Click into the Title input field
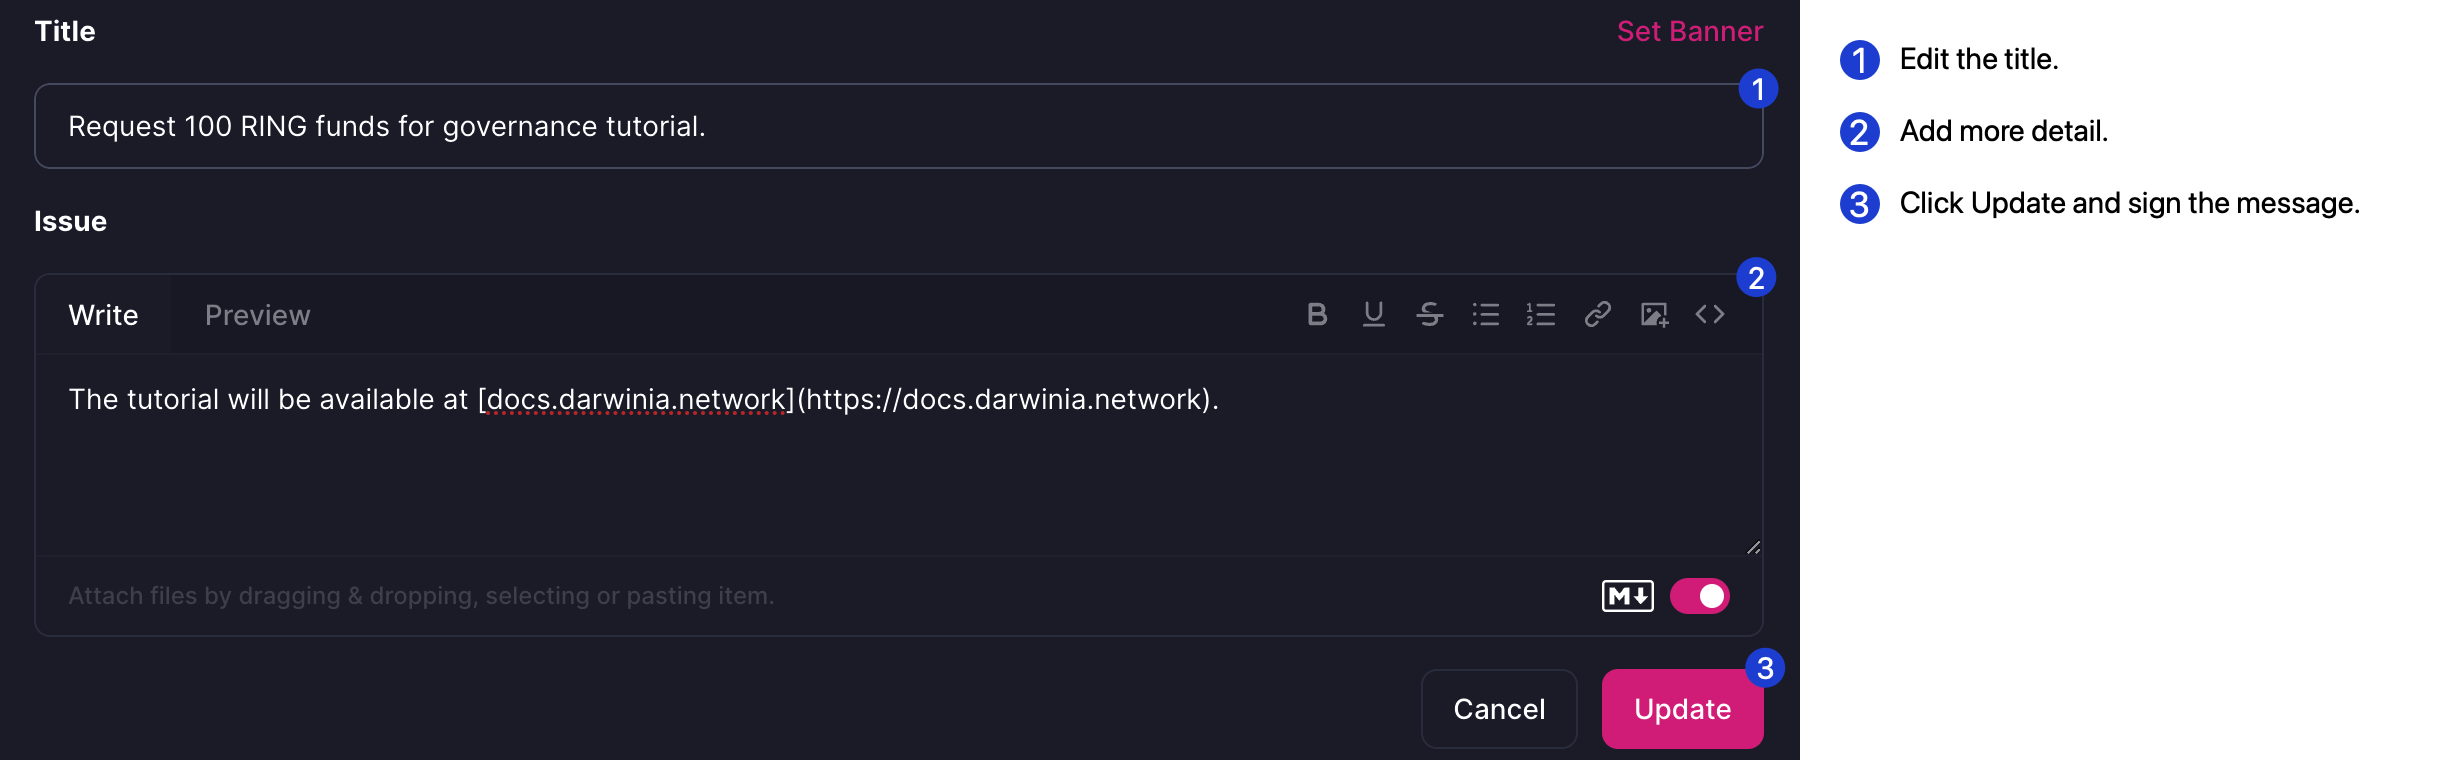Image resolution: width=2440 pixels, height=760 pixels. tap(898, 126)
